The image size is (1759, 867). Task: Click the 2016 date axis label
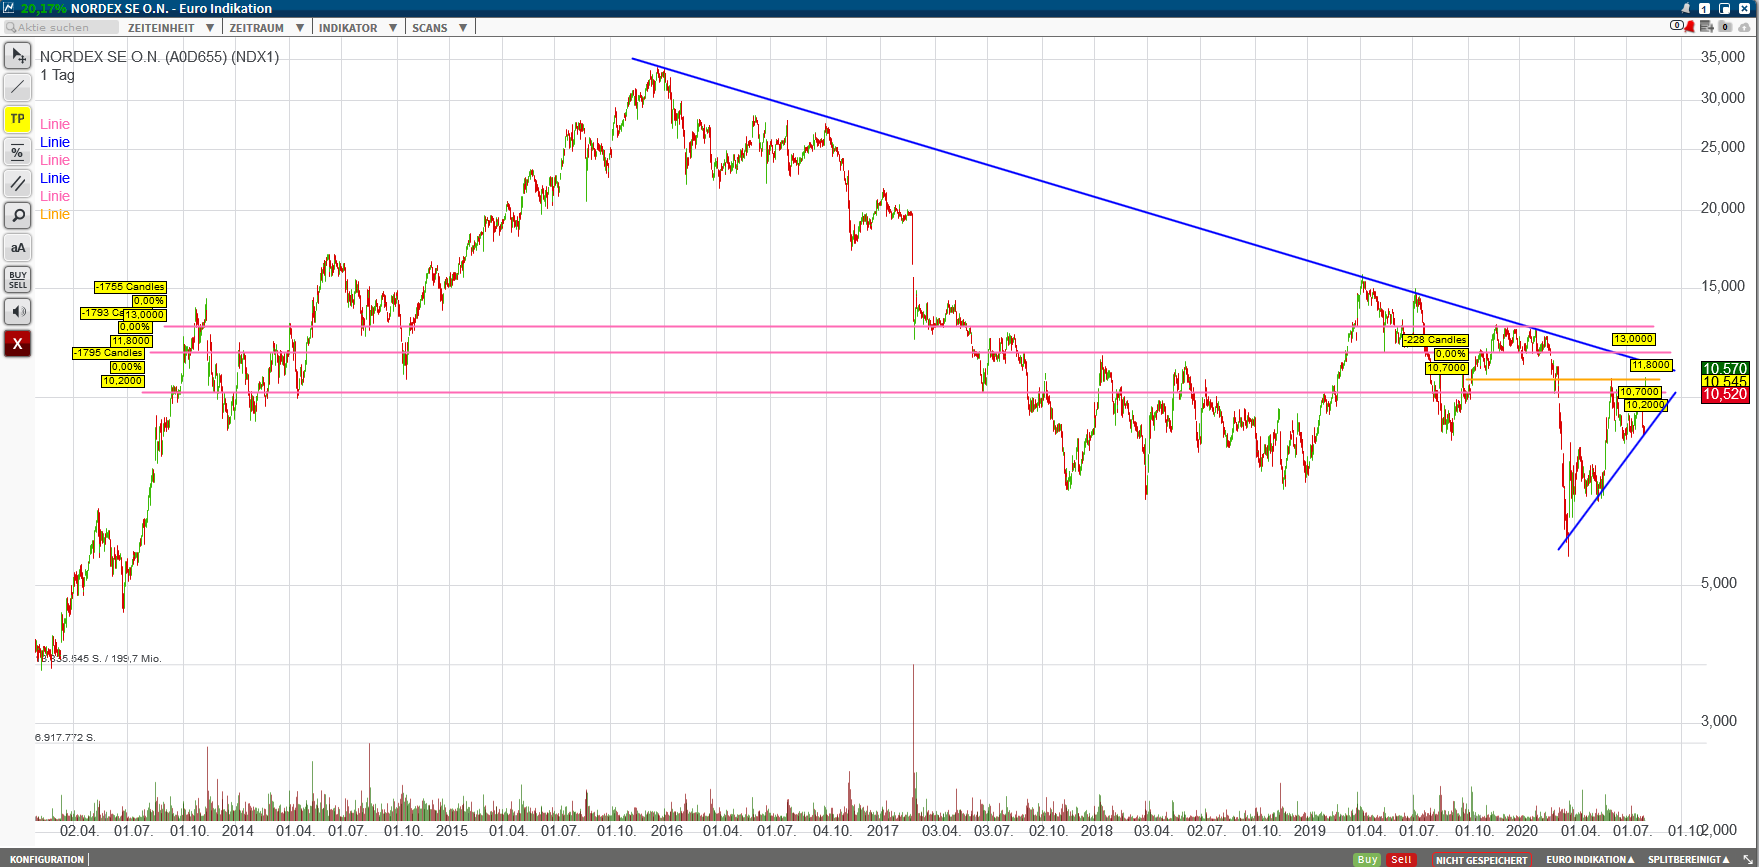click(667, 831)
